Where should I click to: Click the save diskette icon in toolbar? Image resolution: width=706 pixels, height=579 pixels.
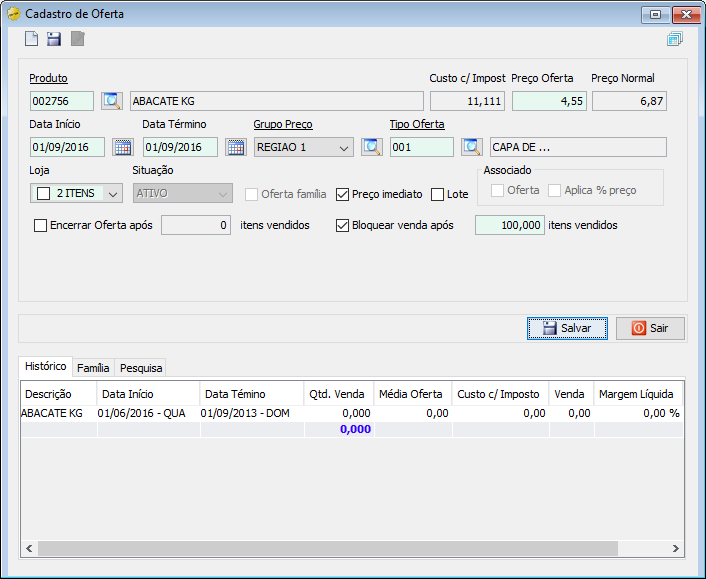pyautogui.click(x=54, y=39)
